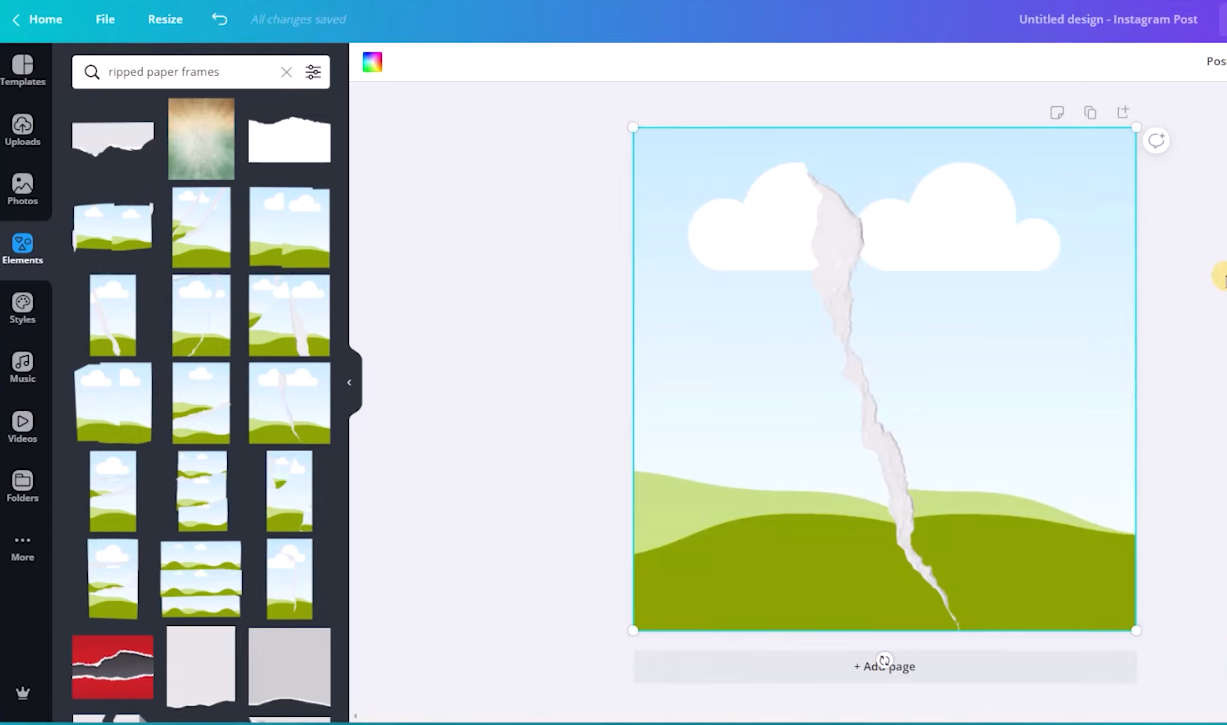Click the comment bubble beside canvas

[1156, 141]
